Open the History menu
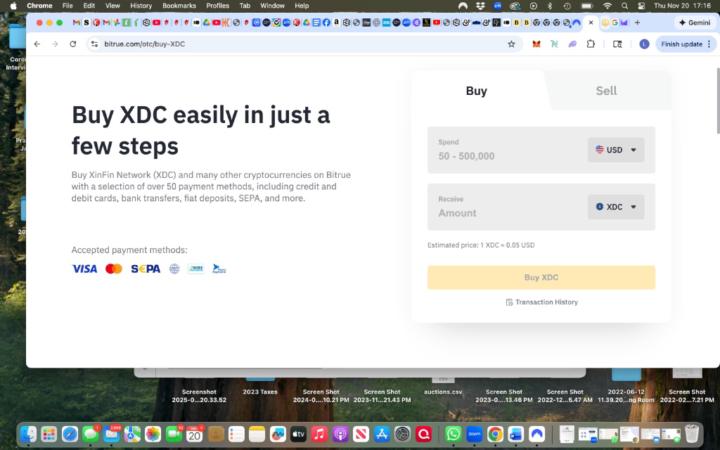Viewport: 720px width, 450px height. click(141, 6)
